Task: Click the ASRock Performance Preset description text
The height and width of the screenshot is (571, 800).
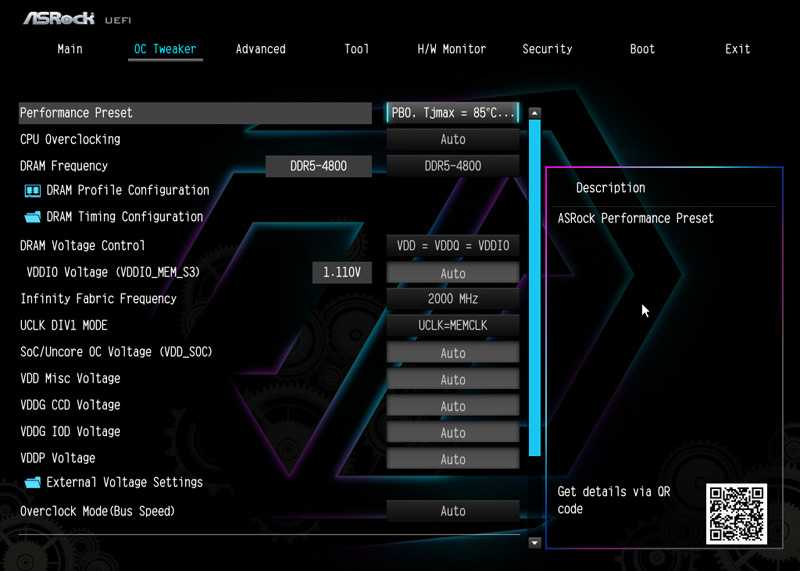Action: (636, 218)
